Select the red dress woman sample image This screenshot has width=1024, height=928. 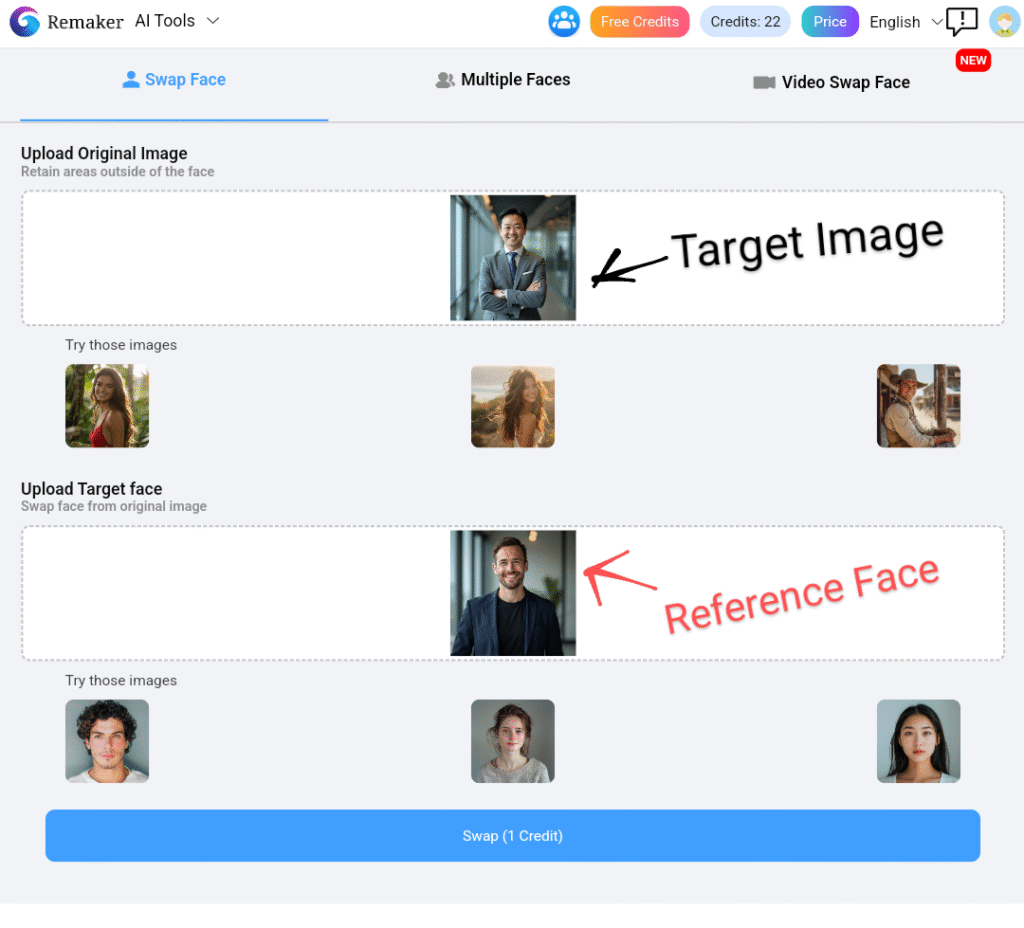[x=107, y=406]
